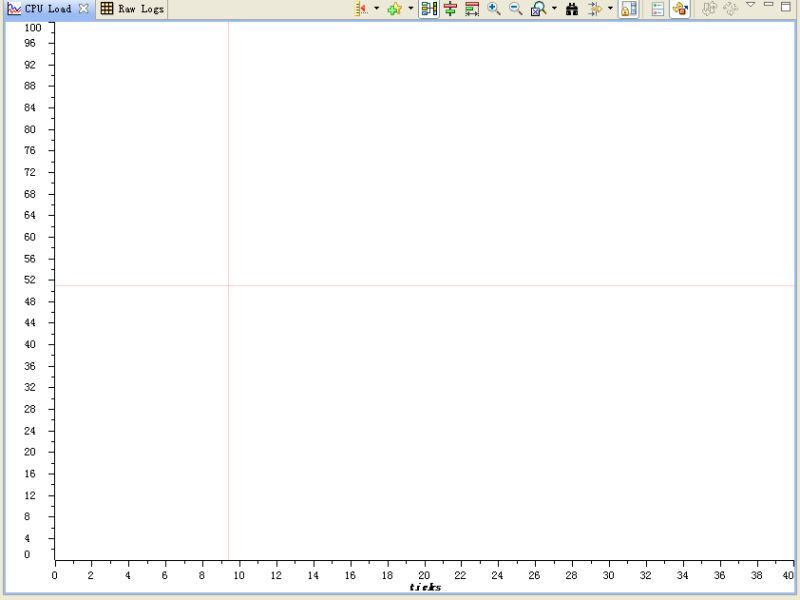Image resolution: width=800 pixels, height=600 pixels.
Task: Open the Raw Logs tab
Action: click(132, 9)
